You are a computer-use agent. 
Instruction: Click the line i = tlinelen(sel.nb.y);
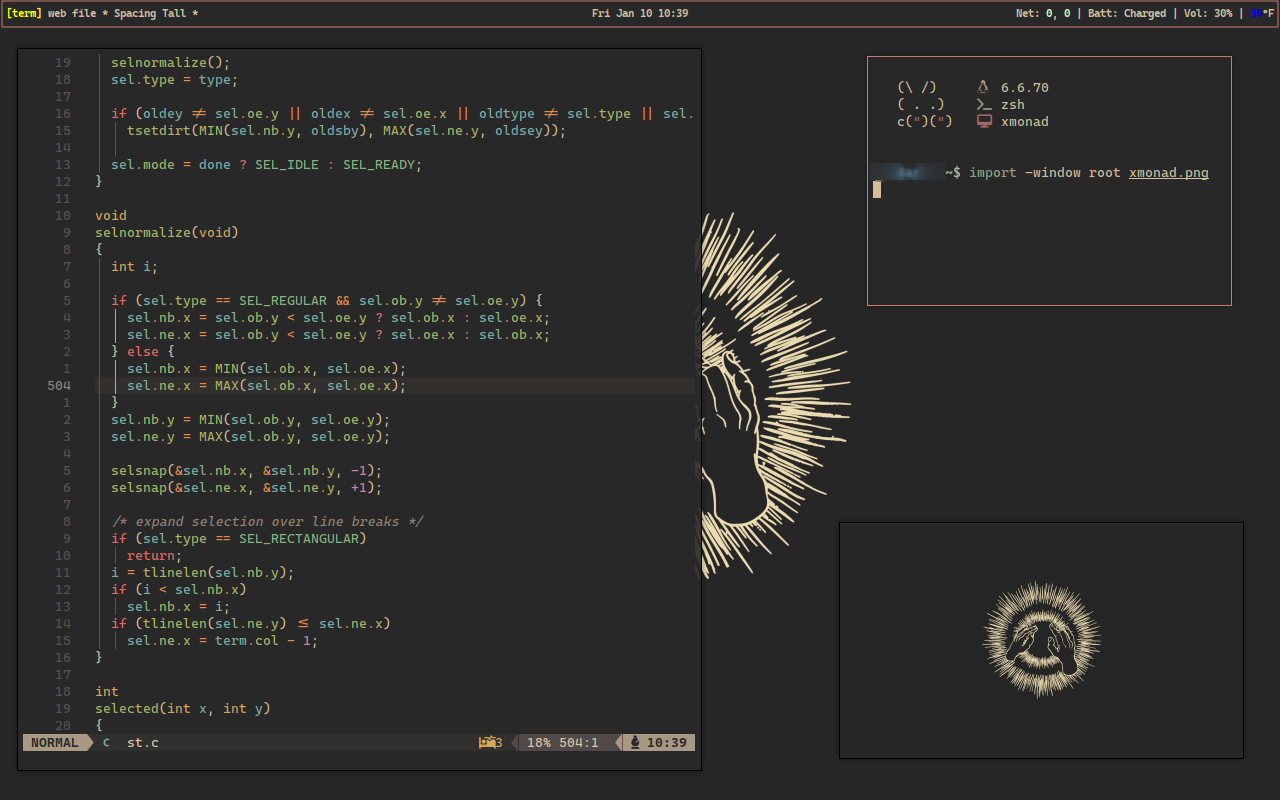(x=203, y=573)
